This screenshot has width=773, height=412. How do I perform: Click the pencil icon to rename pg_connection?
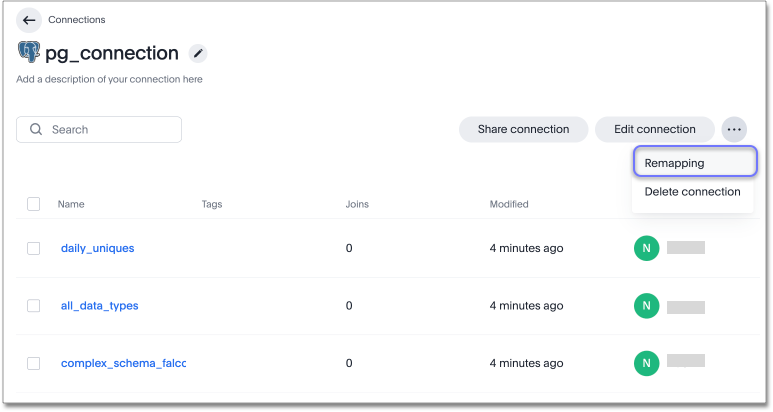197,54
